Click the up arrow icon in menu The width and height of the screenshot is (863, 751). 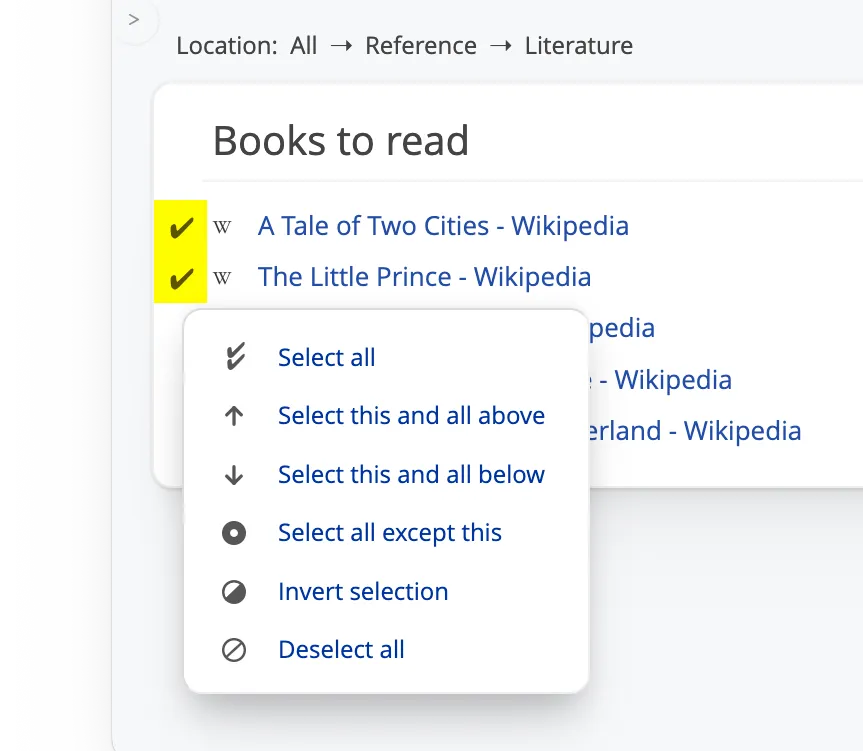pyautogui.click(x=234, y=416)
